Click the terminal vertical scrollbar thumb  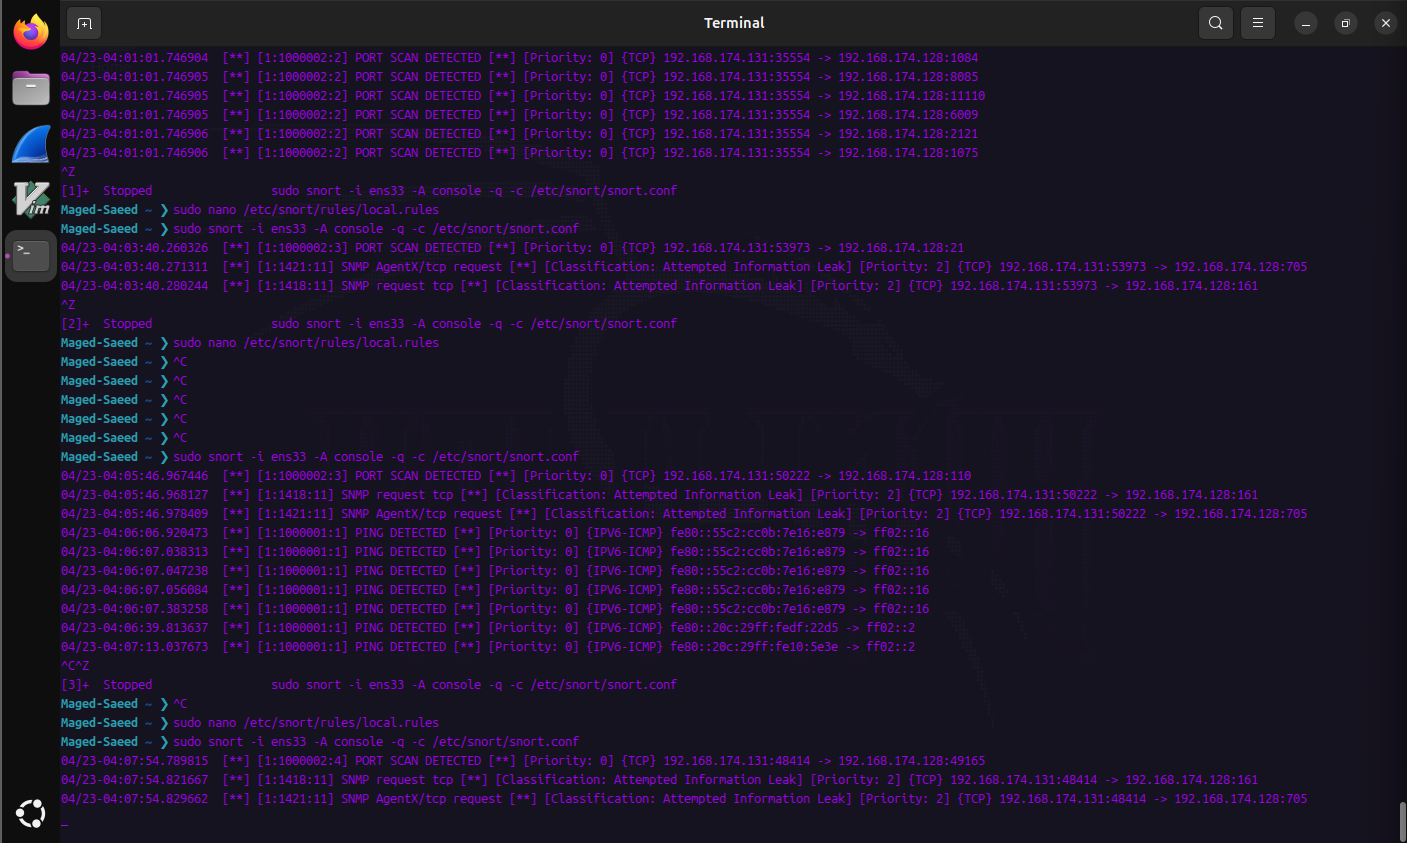[x=1402, y=822]
